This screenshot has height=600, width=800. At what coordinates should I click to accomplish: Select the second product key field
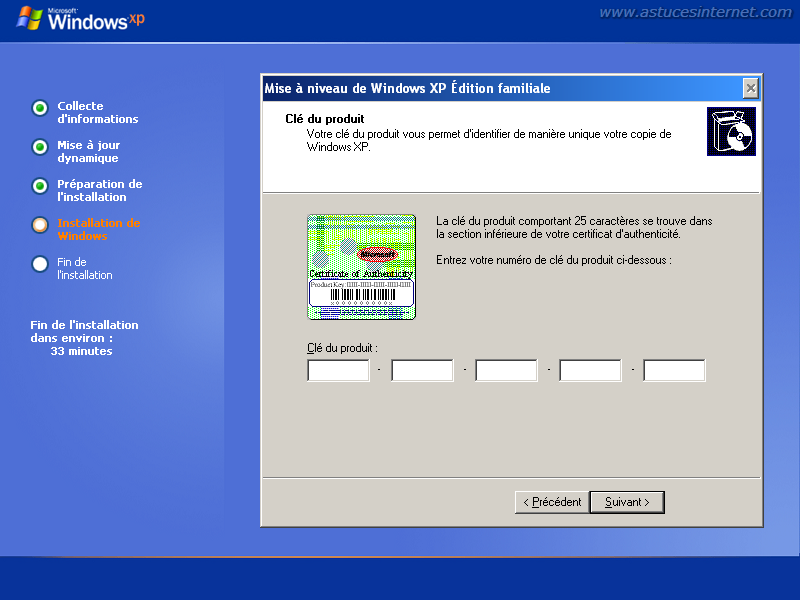click(x=422, y=370)
